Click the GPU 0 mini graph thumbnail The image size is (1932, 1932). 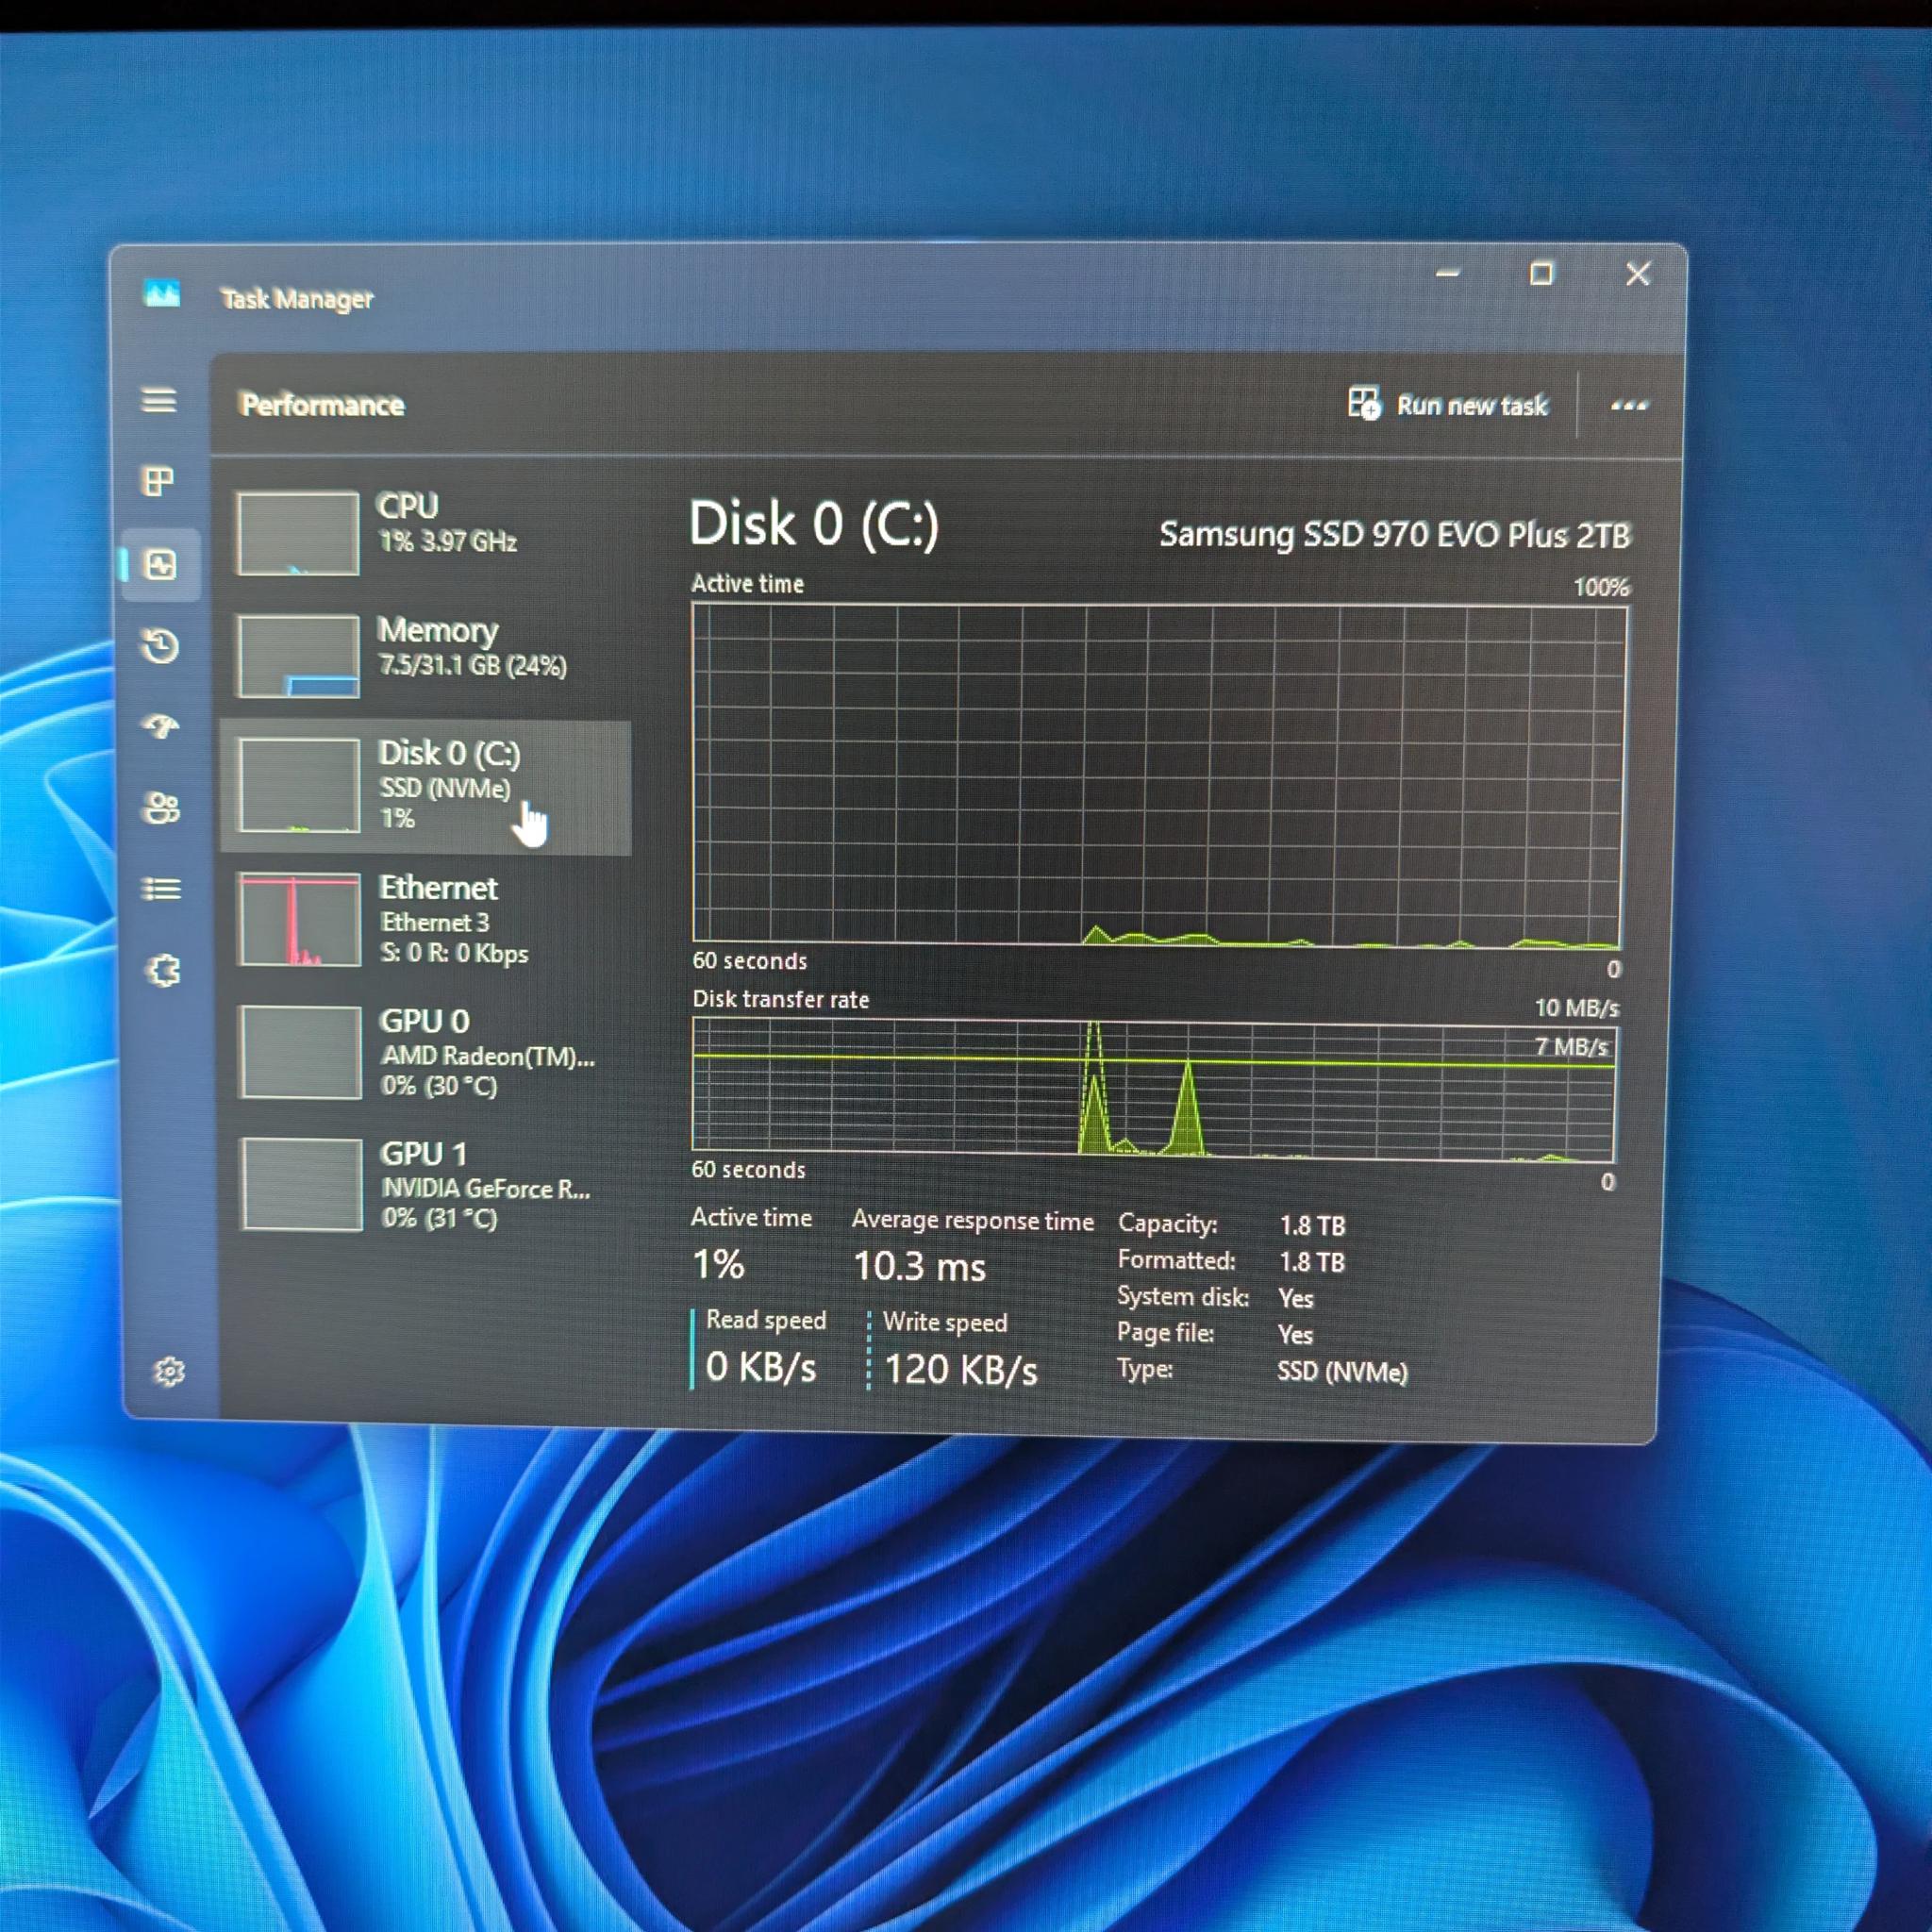pyautogui.click(x=300, y=1053)
